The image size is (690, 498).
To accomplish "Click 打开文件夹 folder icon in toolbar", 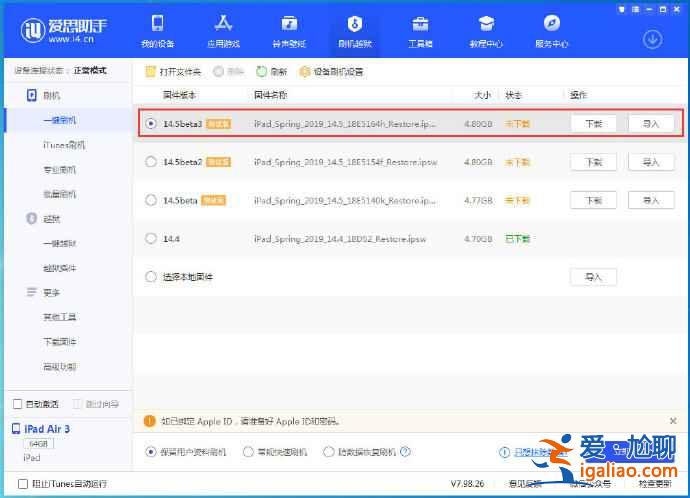I will (x=150, y=72).
